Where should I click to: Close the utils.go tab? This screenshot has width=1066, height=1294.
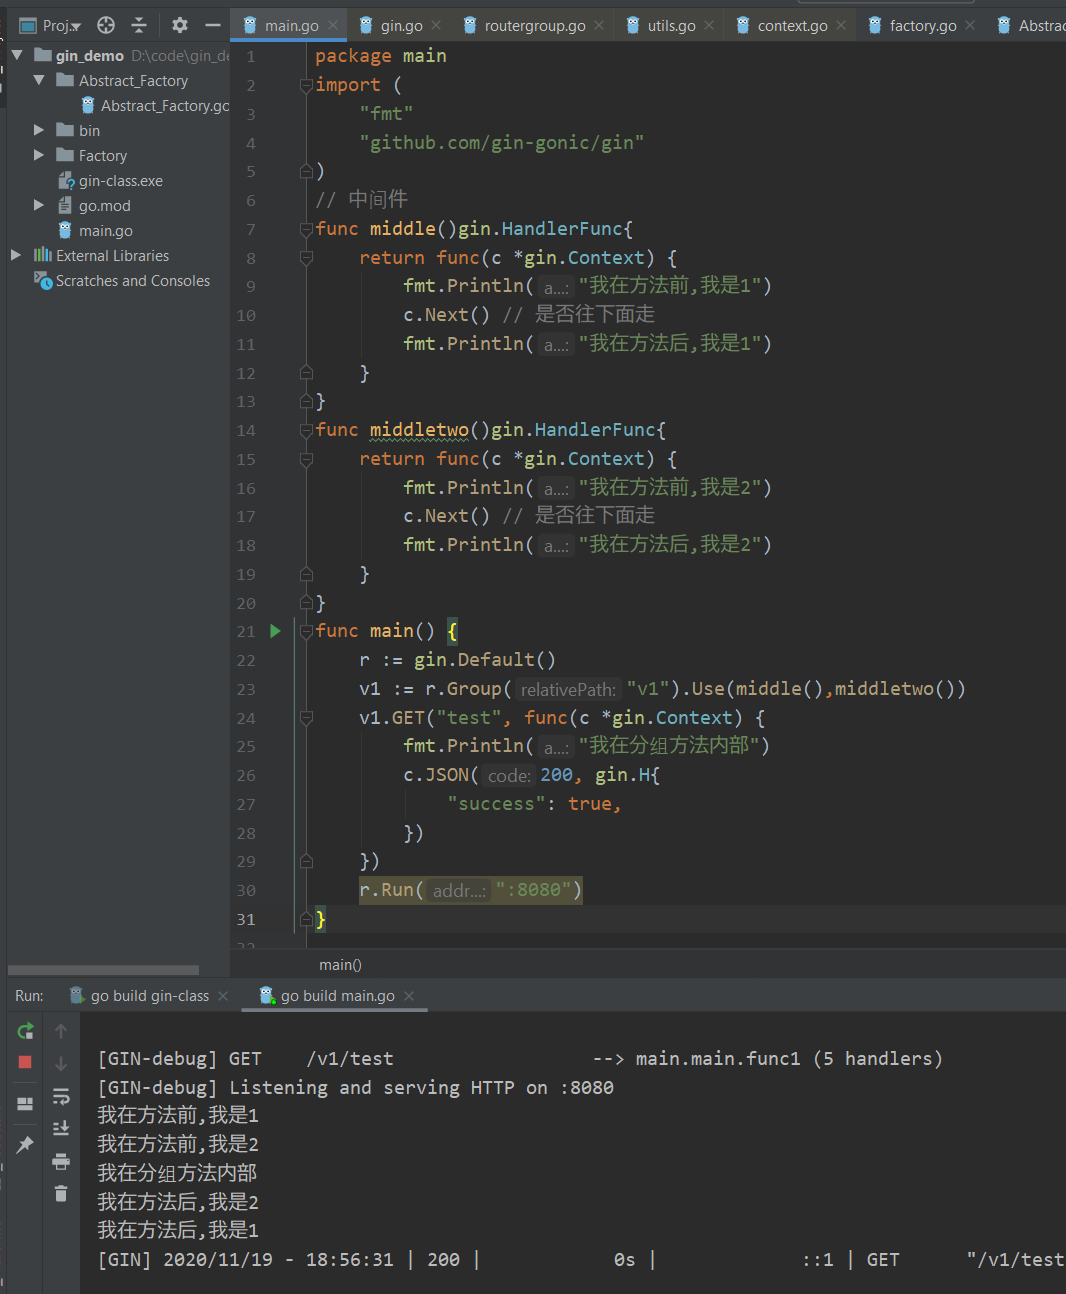pos(709,26)
